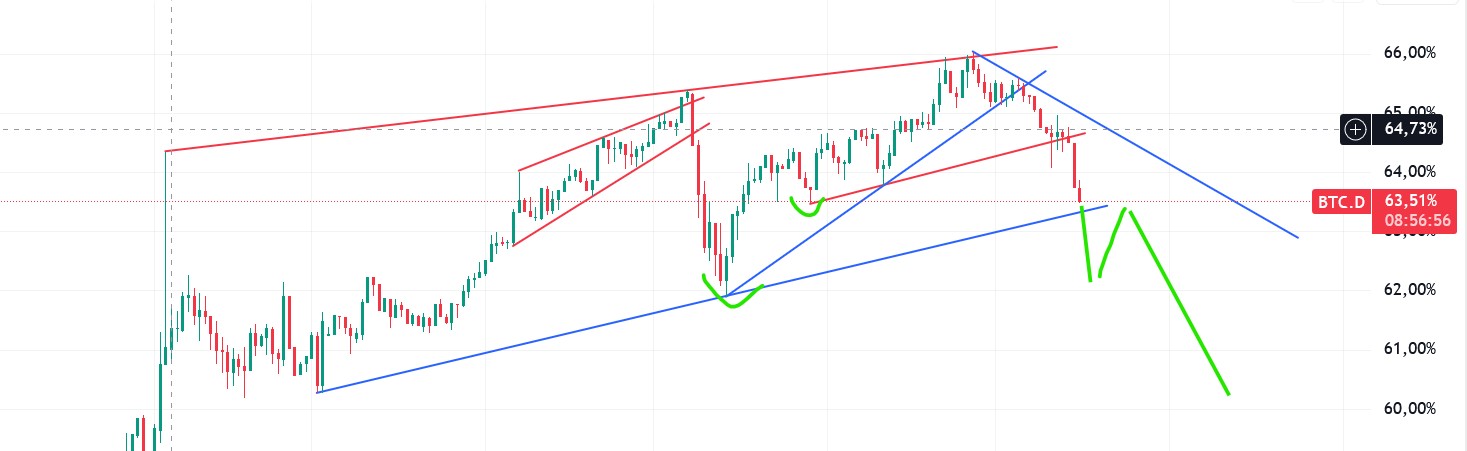The height and width of the screenshot is (451, 1467).
Task: Click the 64,73% crosshair price label
Action: (1411, 129)
